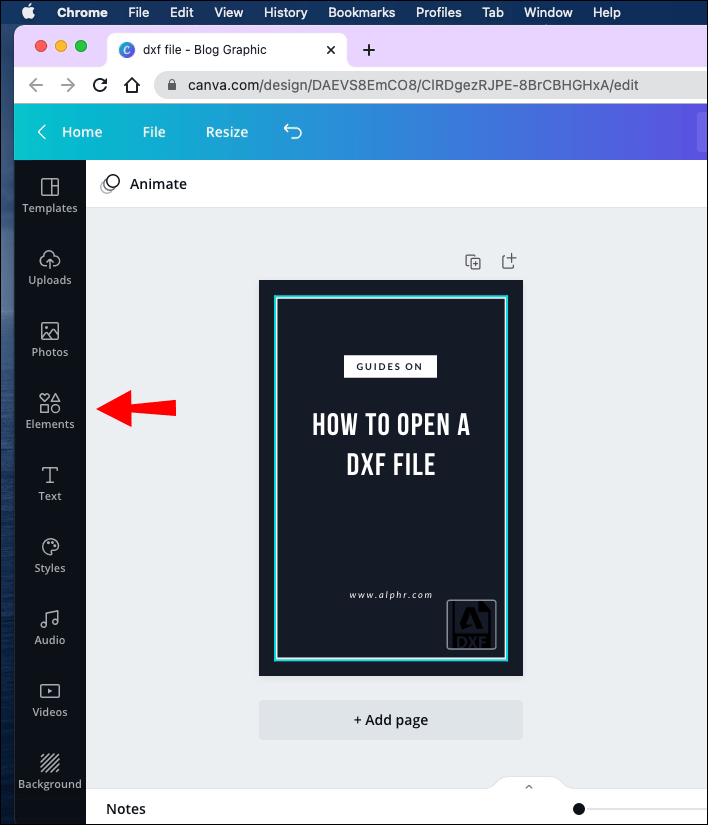Select the HOW TO OPEN A DXF FILE heading
Image resolution: width=708 pixels, height=825 pixels.
tap(391, 444)
